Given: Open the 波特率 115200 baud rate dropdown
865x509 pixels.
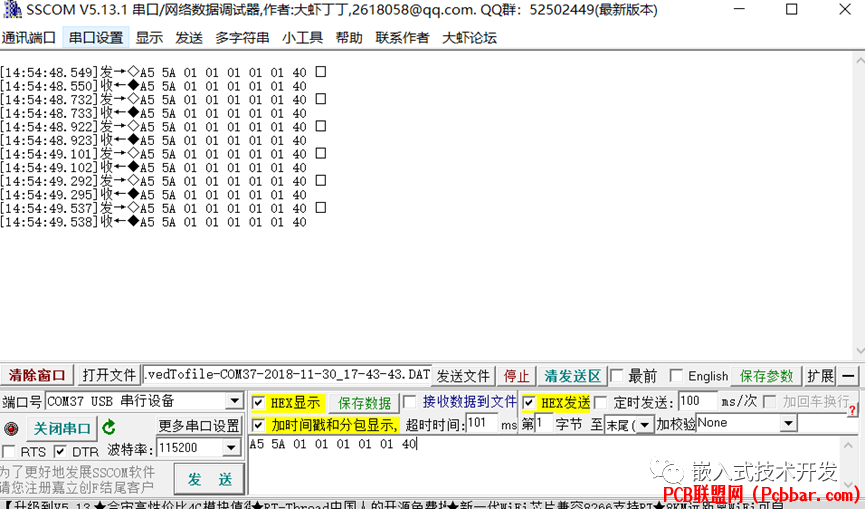Looking at the screenshot, I should tap(232, 448).
